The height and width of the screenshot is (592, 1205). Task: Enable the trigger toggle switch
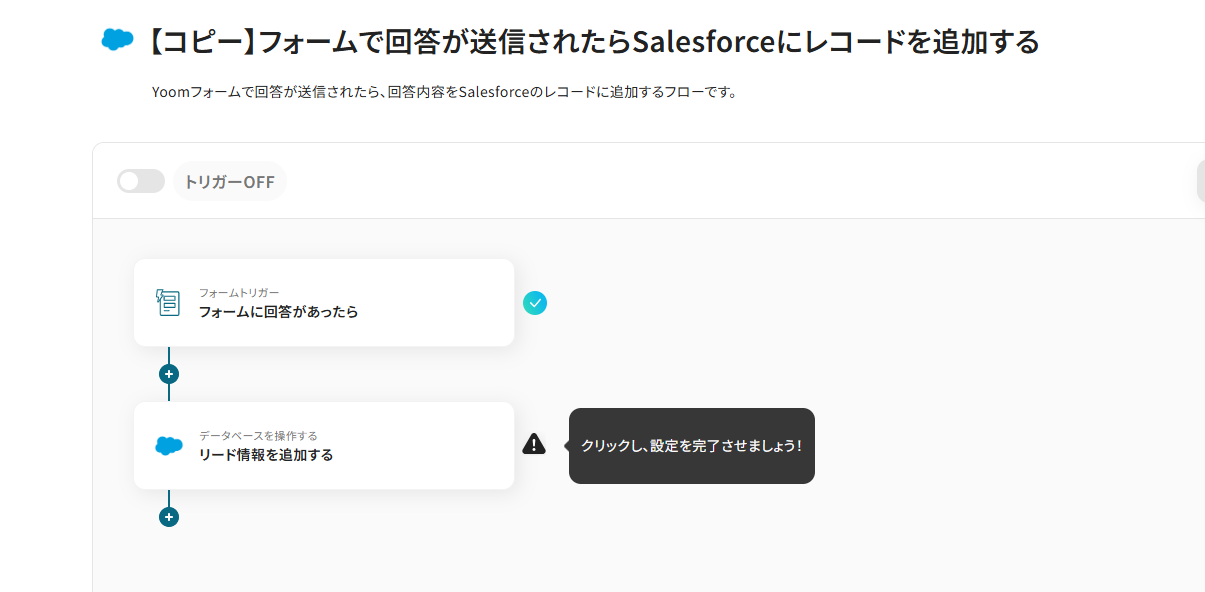(x=141, y=181)
